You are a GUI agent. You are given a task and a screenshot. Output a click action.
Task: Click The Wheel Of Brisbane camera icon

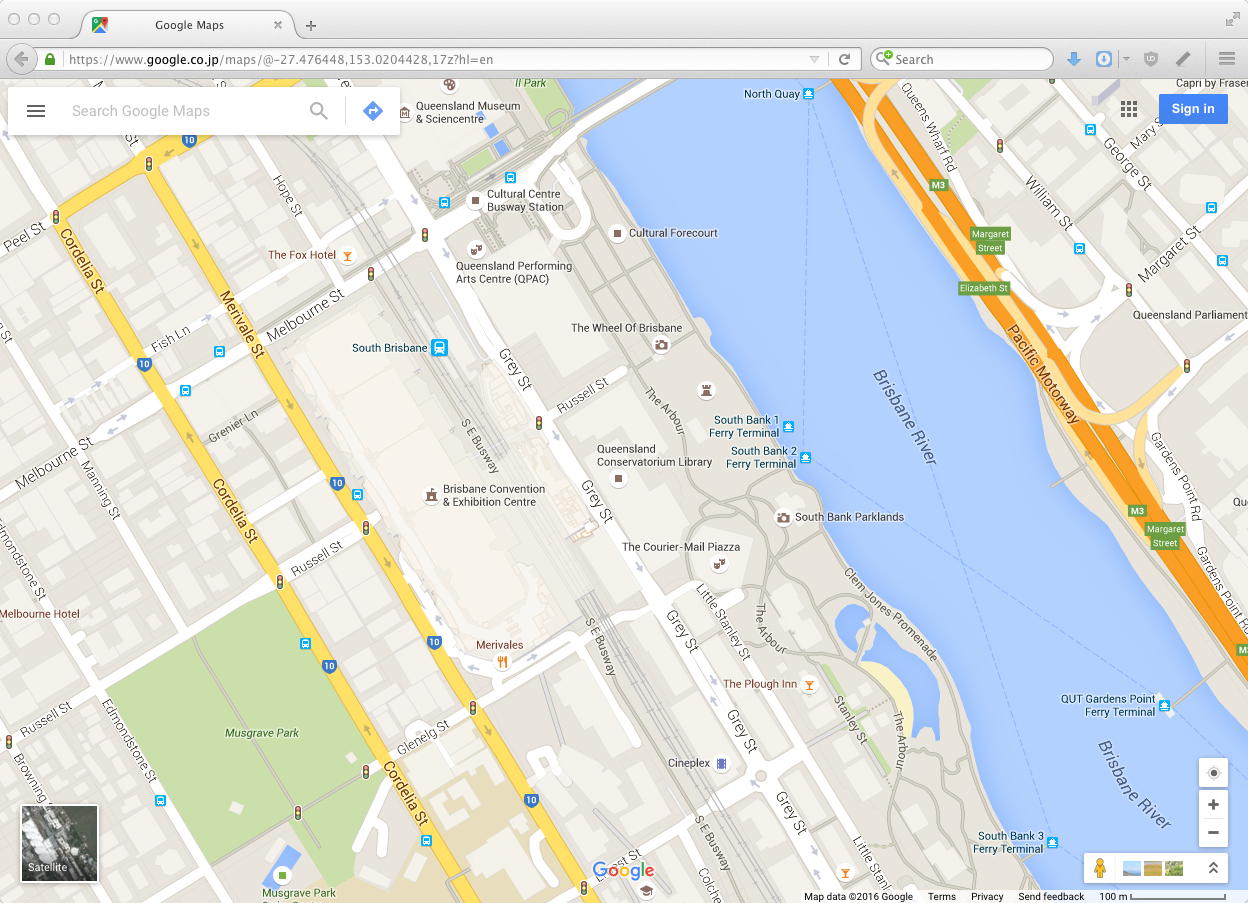661,345
